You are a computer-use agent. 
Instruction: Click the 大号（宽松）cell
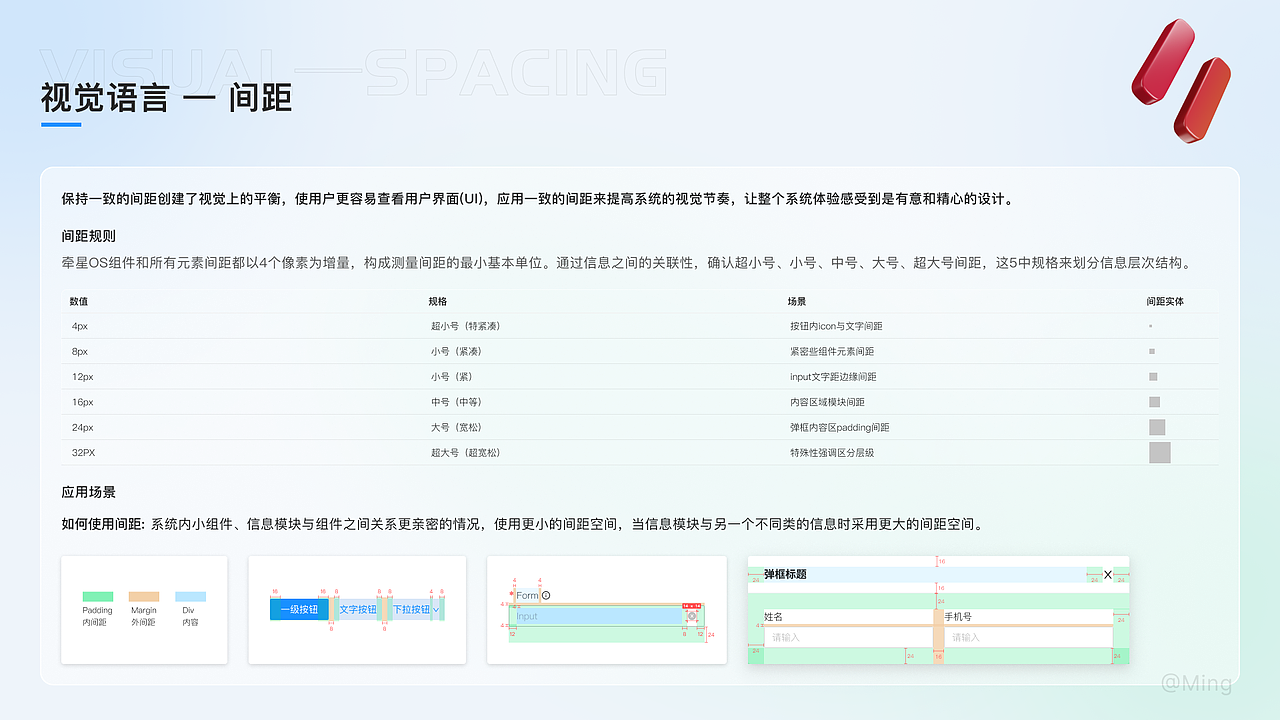coord(456,427)
